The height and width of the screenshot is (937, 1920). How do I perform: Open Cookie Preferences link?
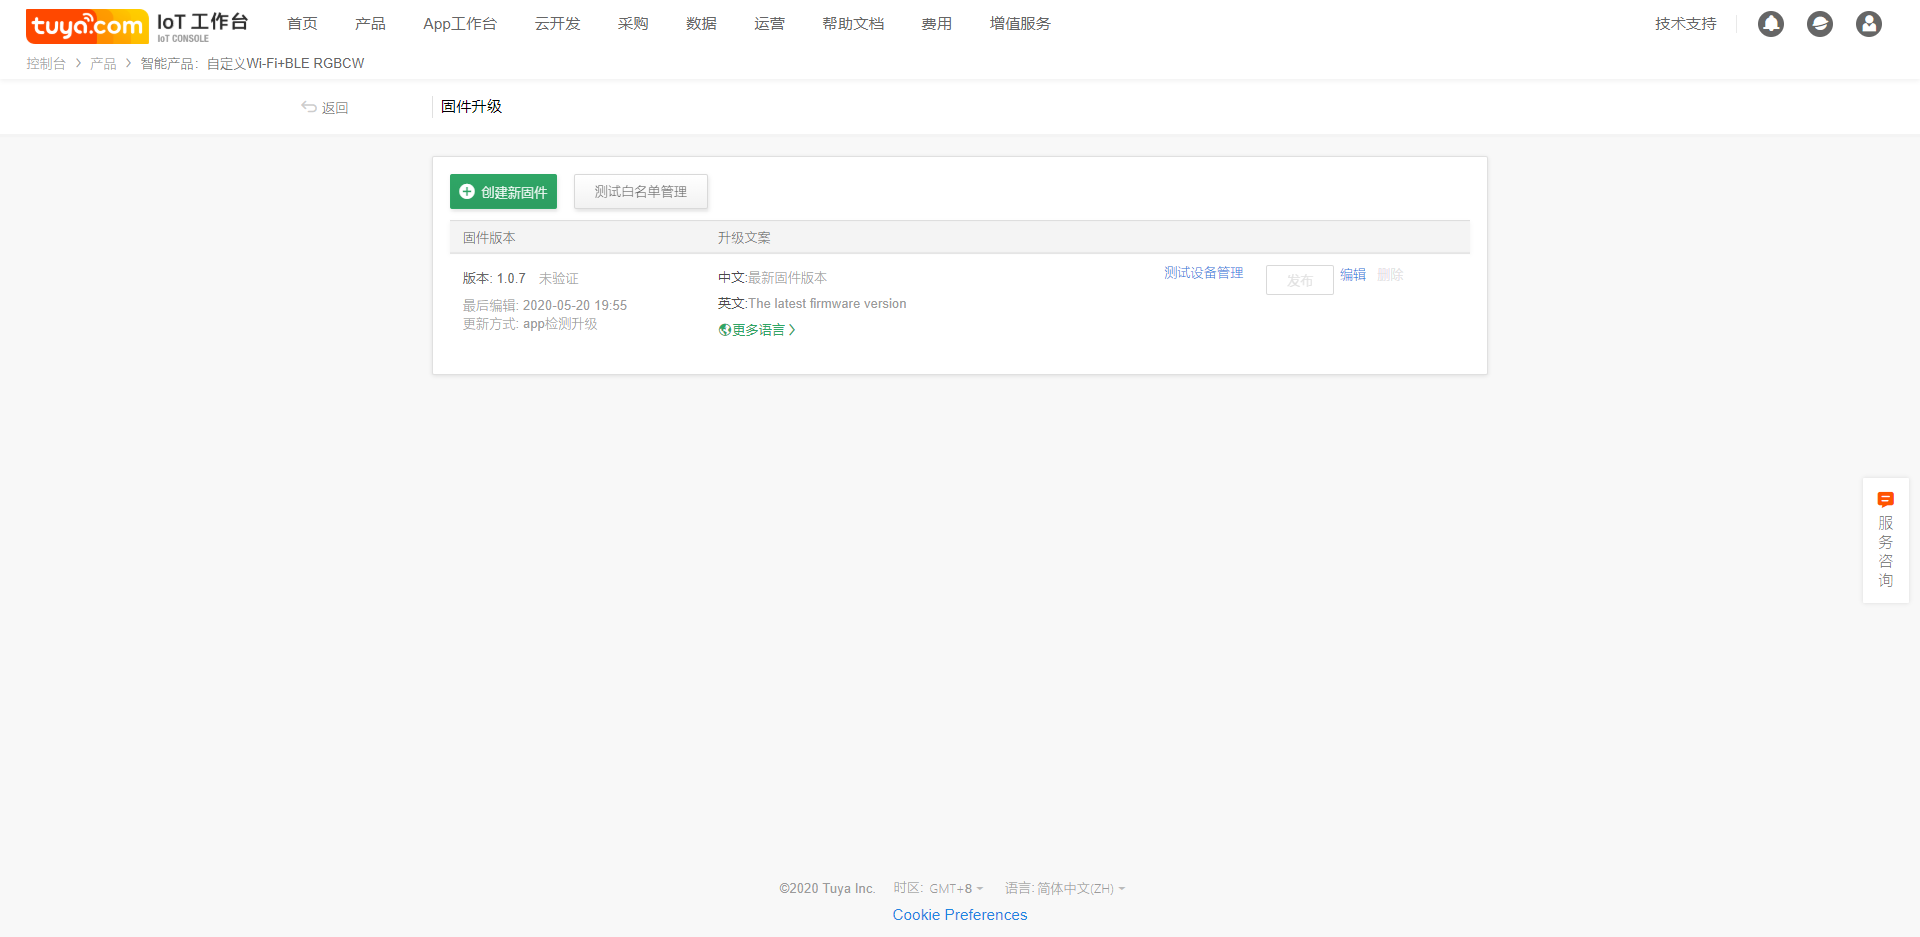point(959,914)
